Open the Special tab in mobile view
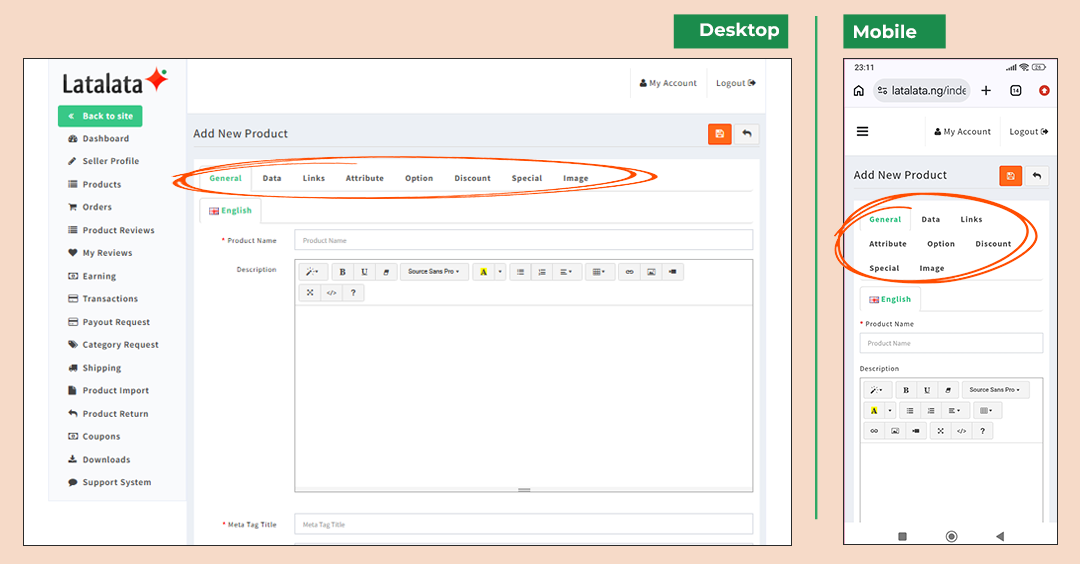The image size is (1080, 564). 884,269
